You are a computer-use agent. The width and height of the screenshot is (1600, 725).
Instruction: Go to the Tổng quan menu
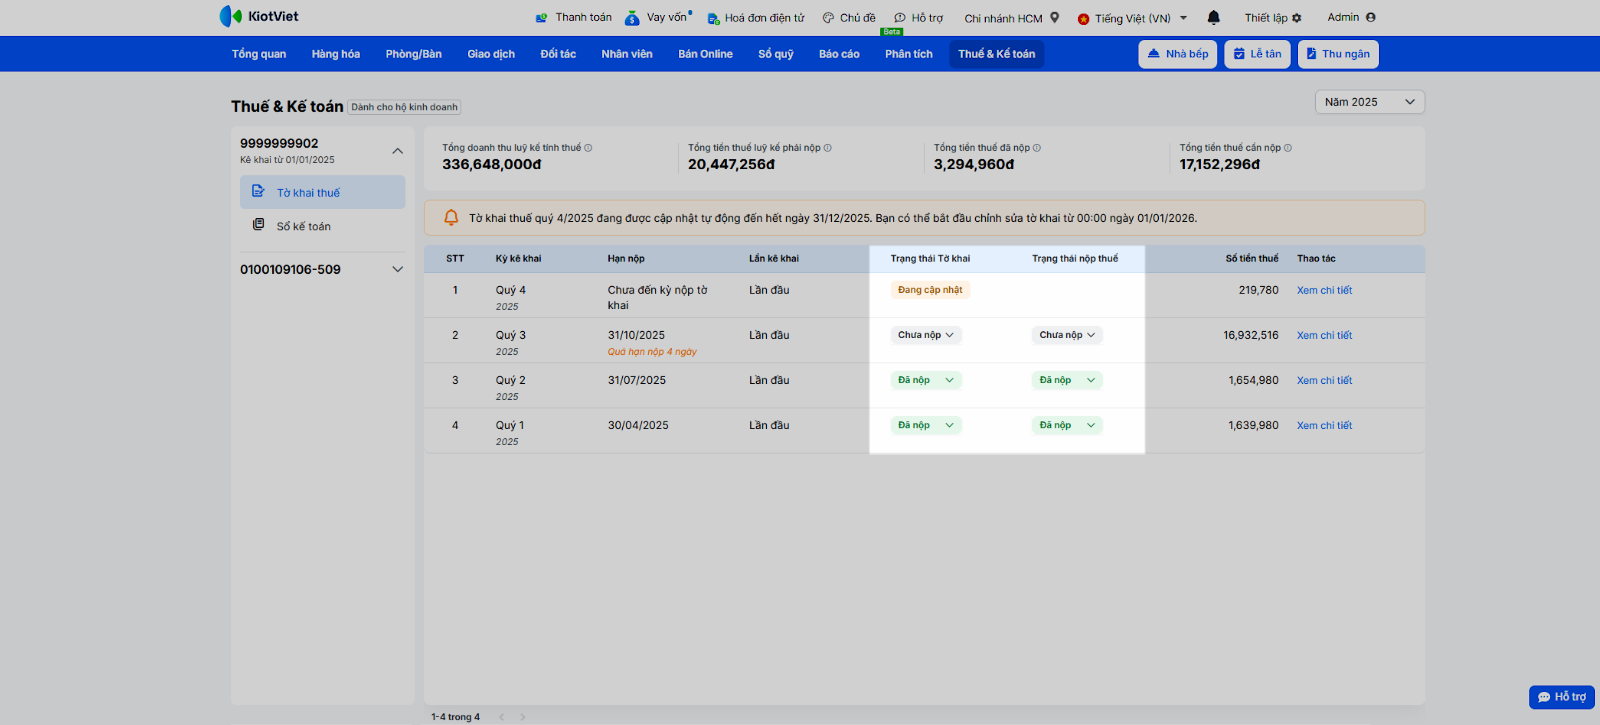pyautogui.click(x=259, y=54)
